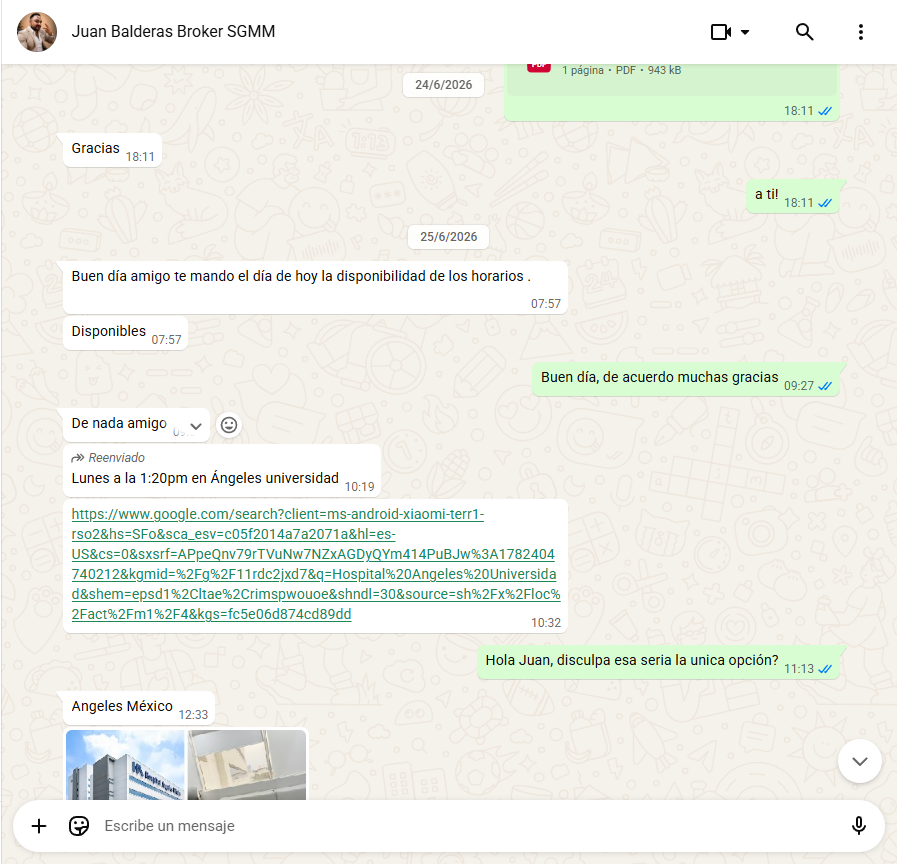
Task: Open Juan Balderas contact profile photo
Action: pyautogui.click(x=37, y=32)
